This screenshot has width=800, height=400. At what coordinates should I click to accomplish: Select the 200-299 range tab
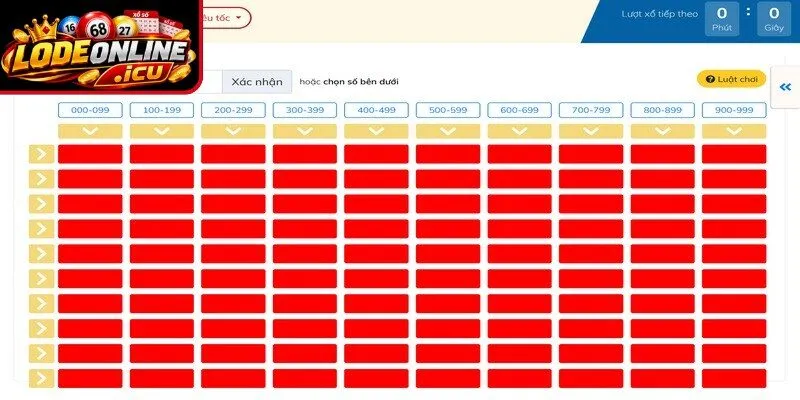point(233,110)
